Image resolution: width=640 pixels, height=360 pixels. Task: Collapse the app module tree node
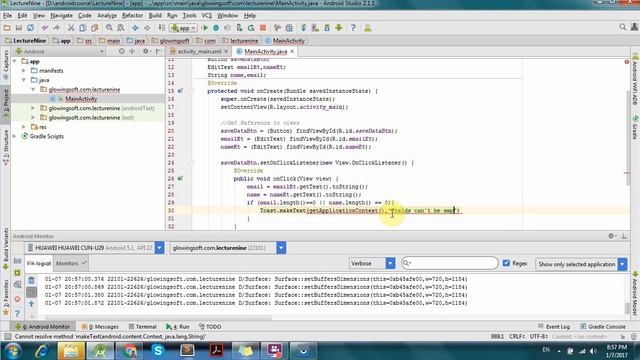coord(15,61)
